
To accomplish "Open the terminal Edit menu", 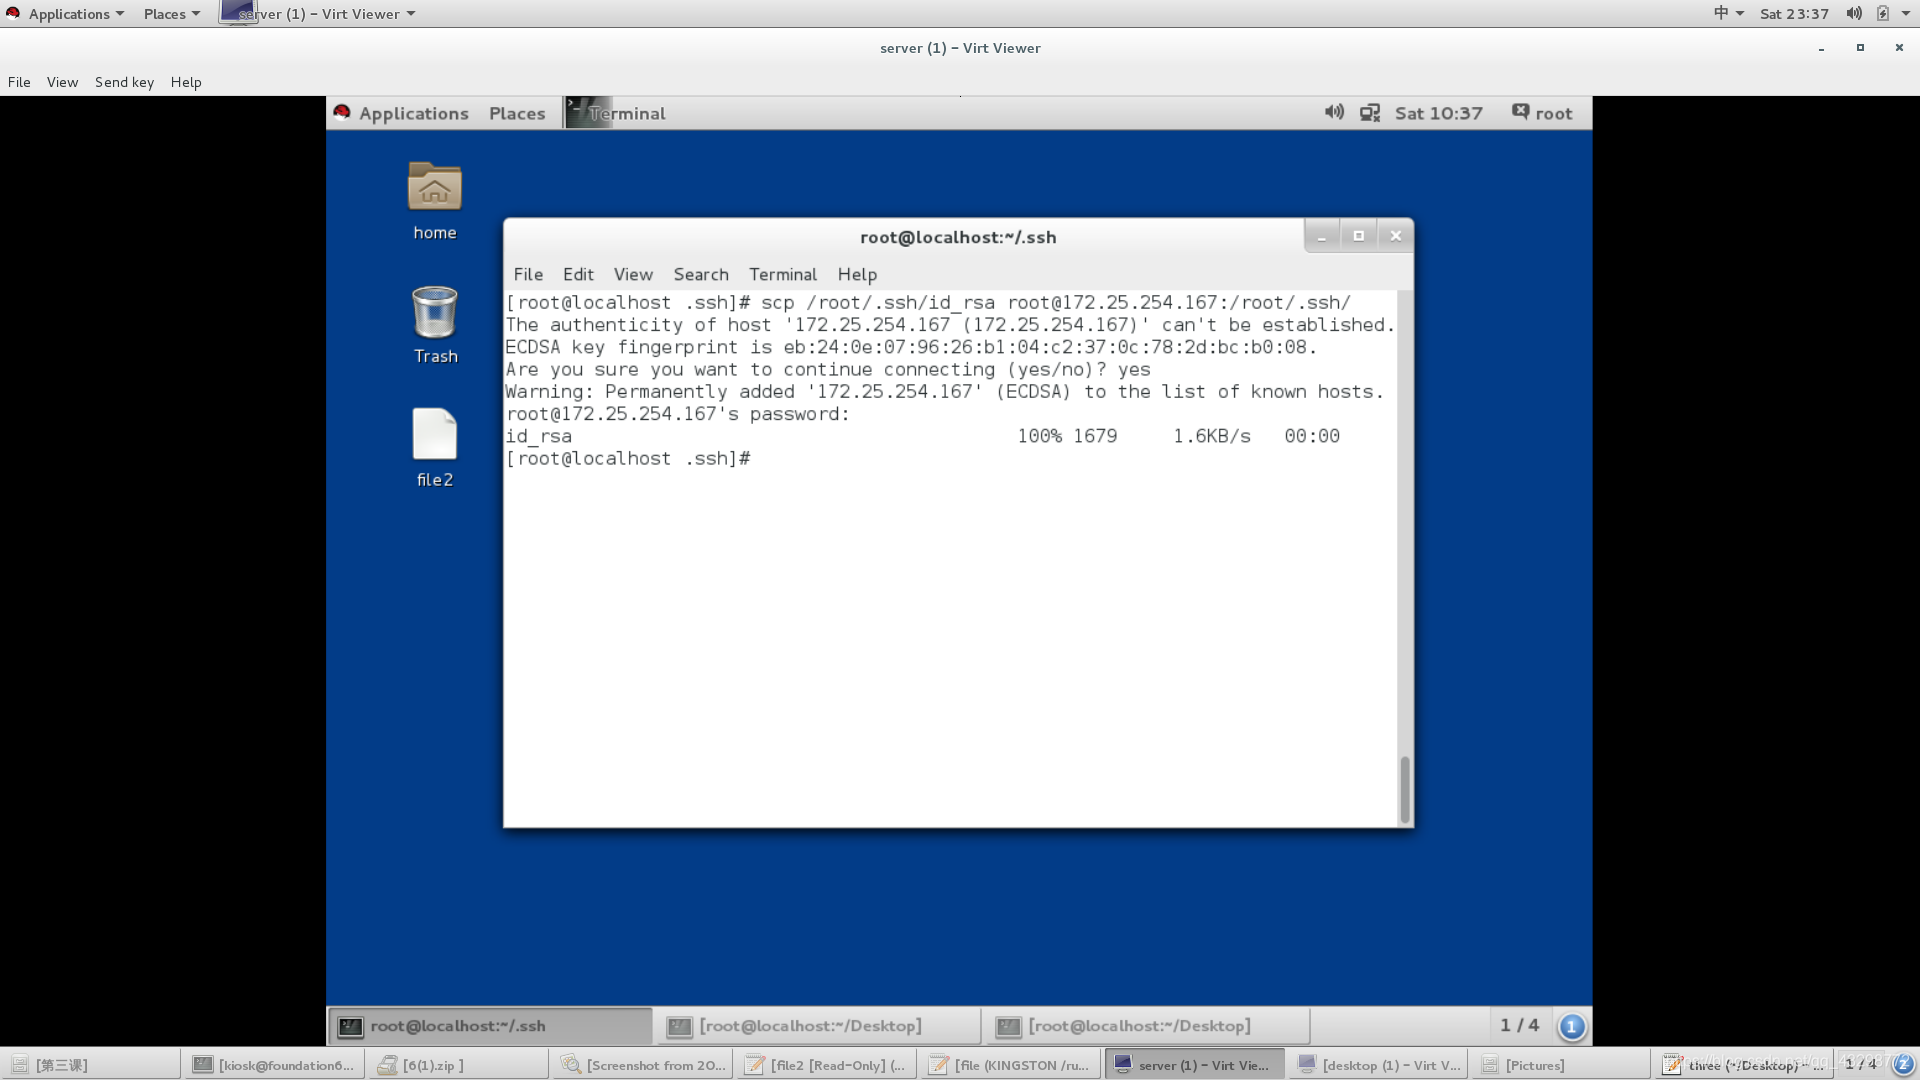I will point(578,274).
